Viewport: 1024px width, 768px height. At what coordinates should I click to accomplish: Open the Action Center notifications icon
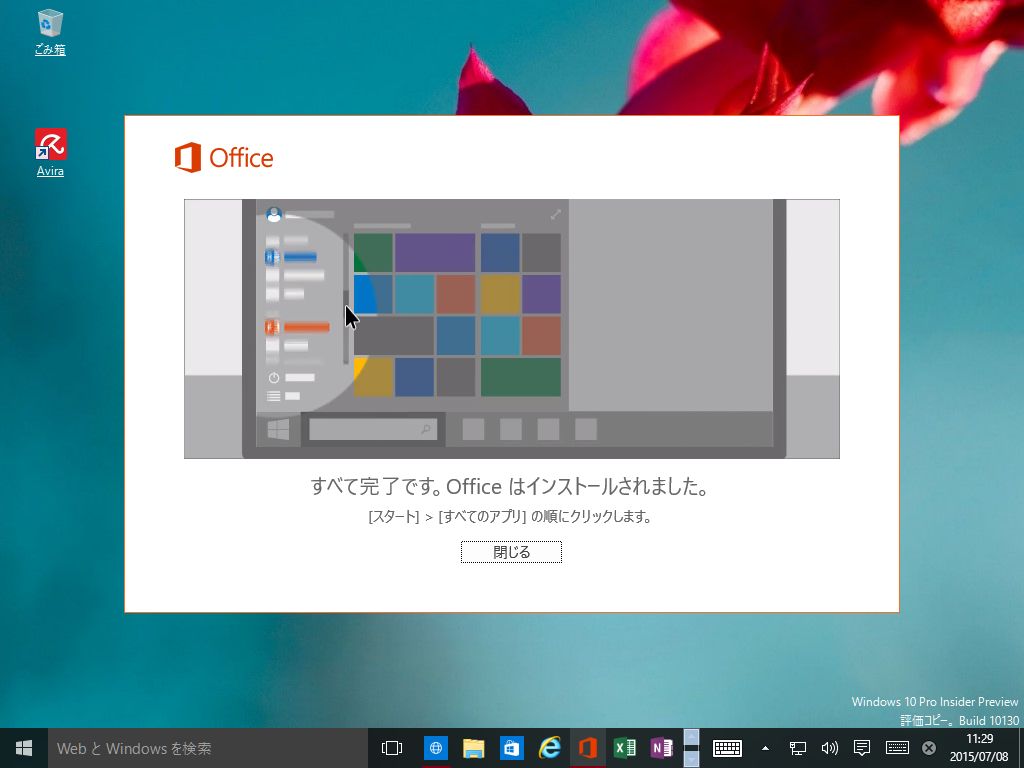[x=862, y=748]
